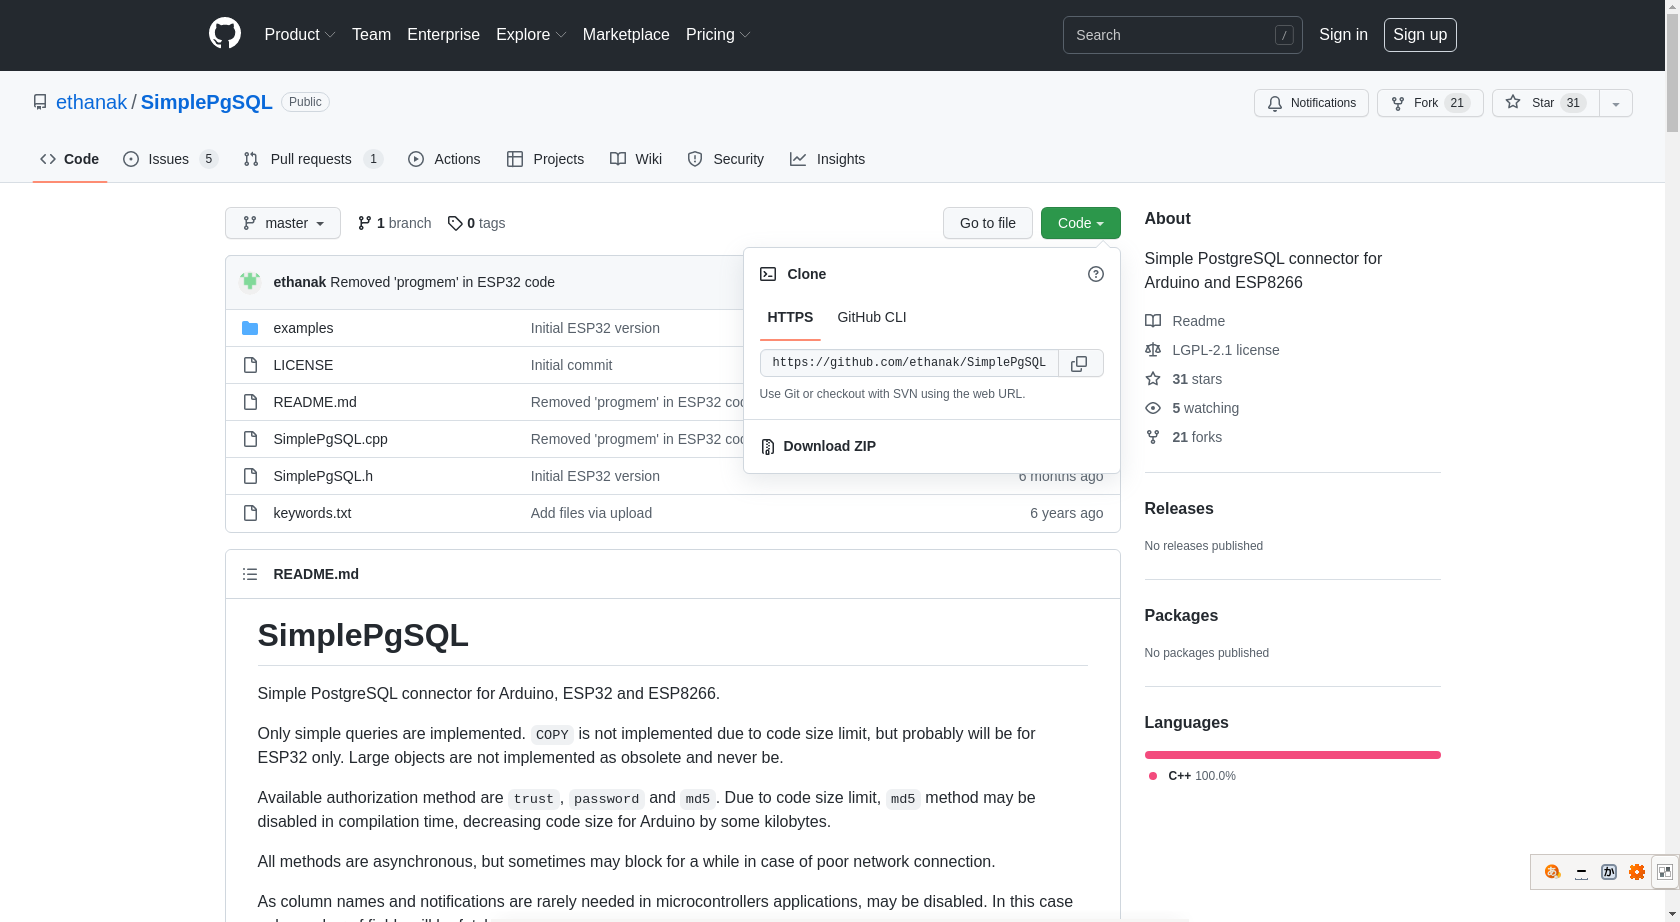Copy the HTTPS clone URL
Viewport: 1680px width, 922px height.
(x=1079, y=363)
